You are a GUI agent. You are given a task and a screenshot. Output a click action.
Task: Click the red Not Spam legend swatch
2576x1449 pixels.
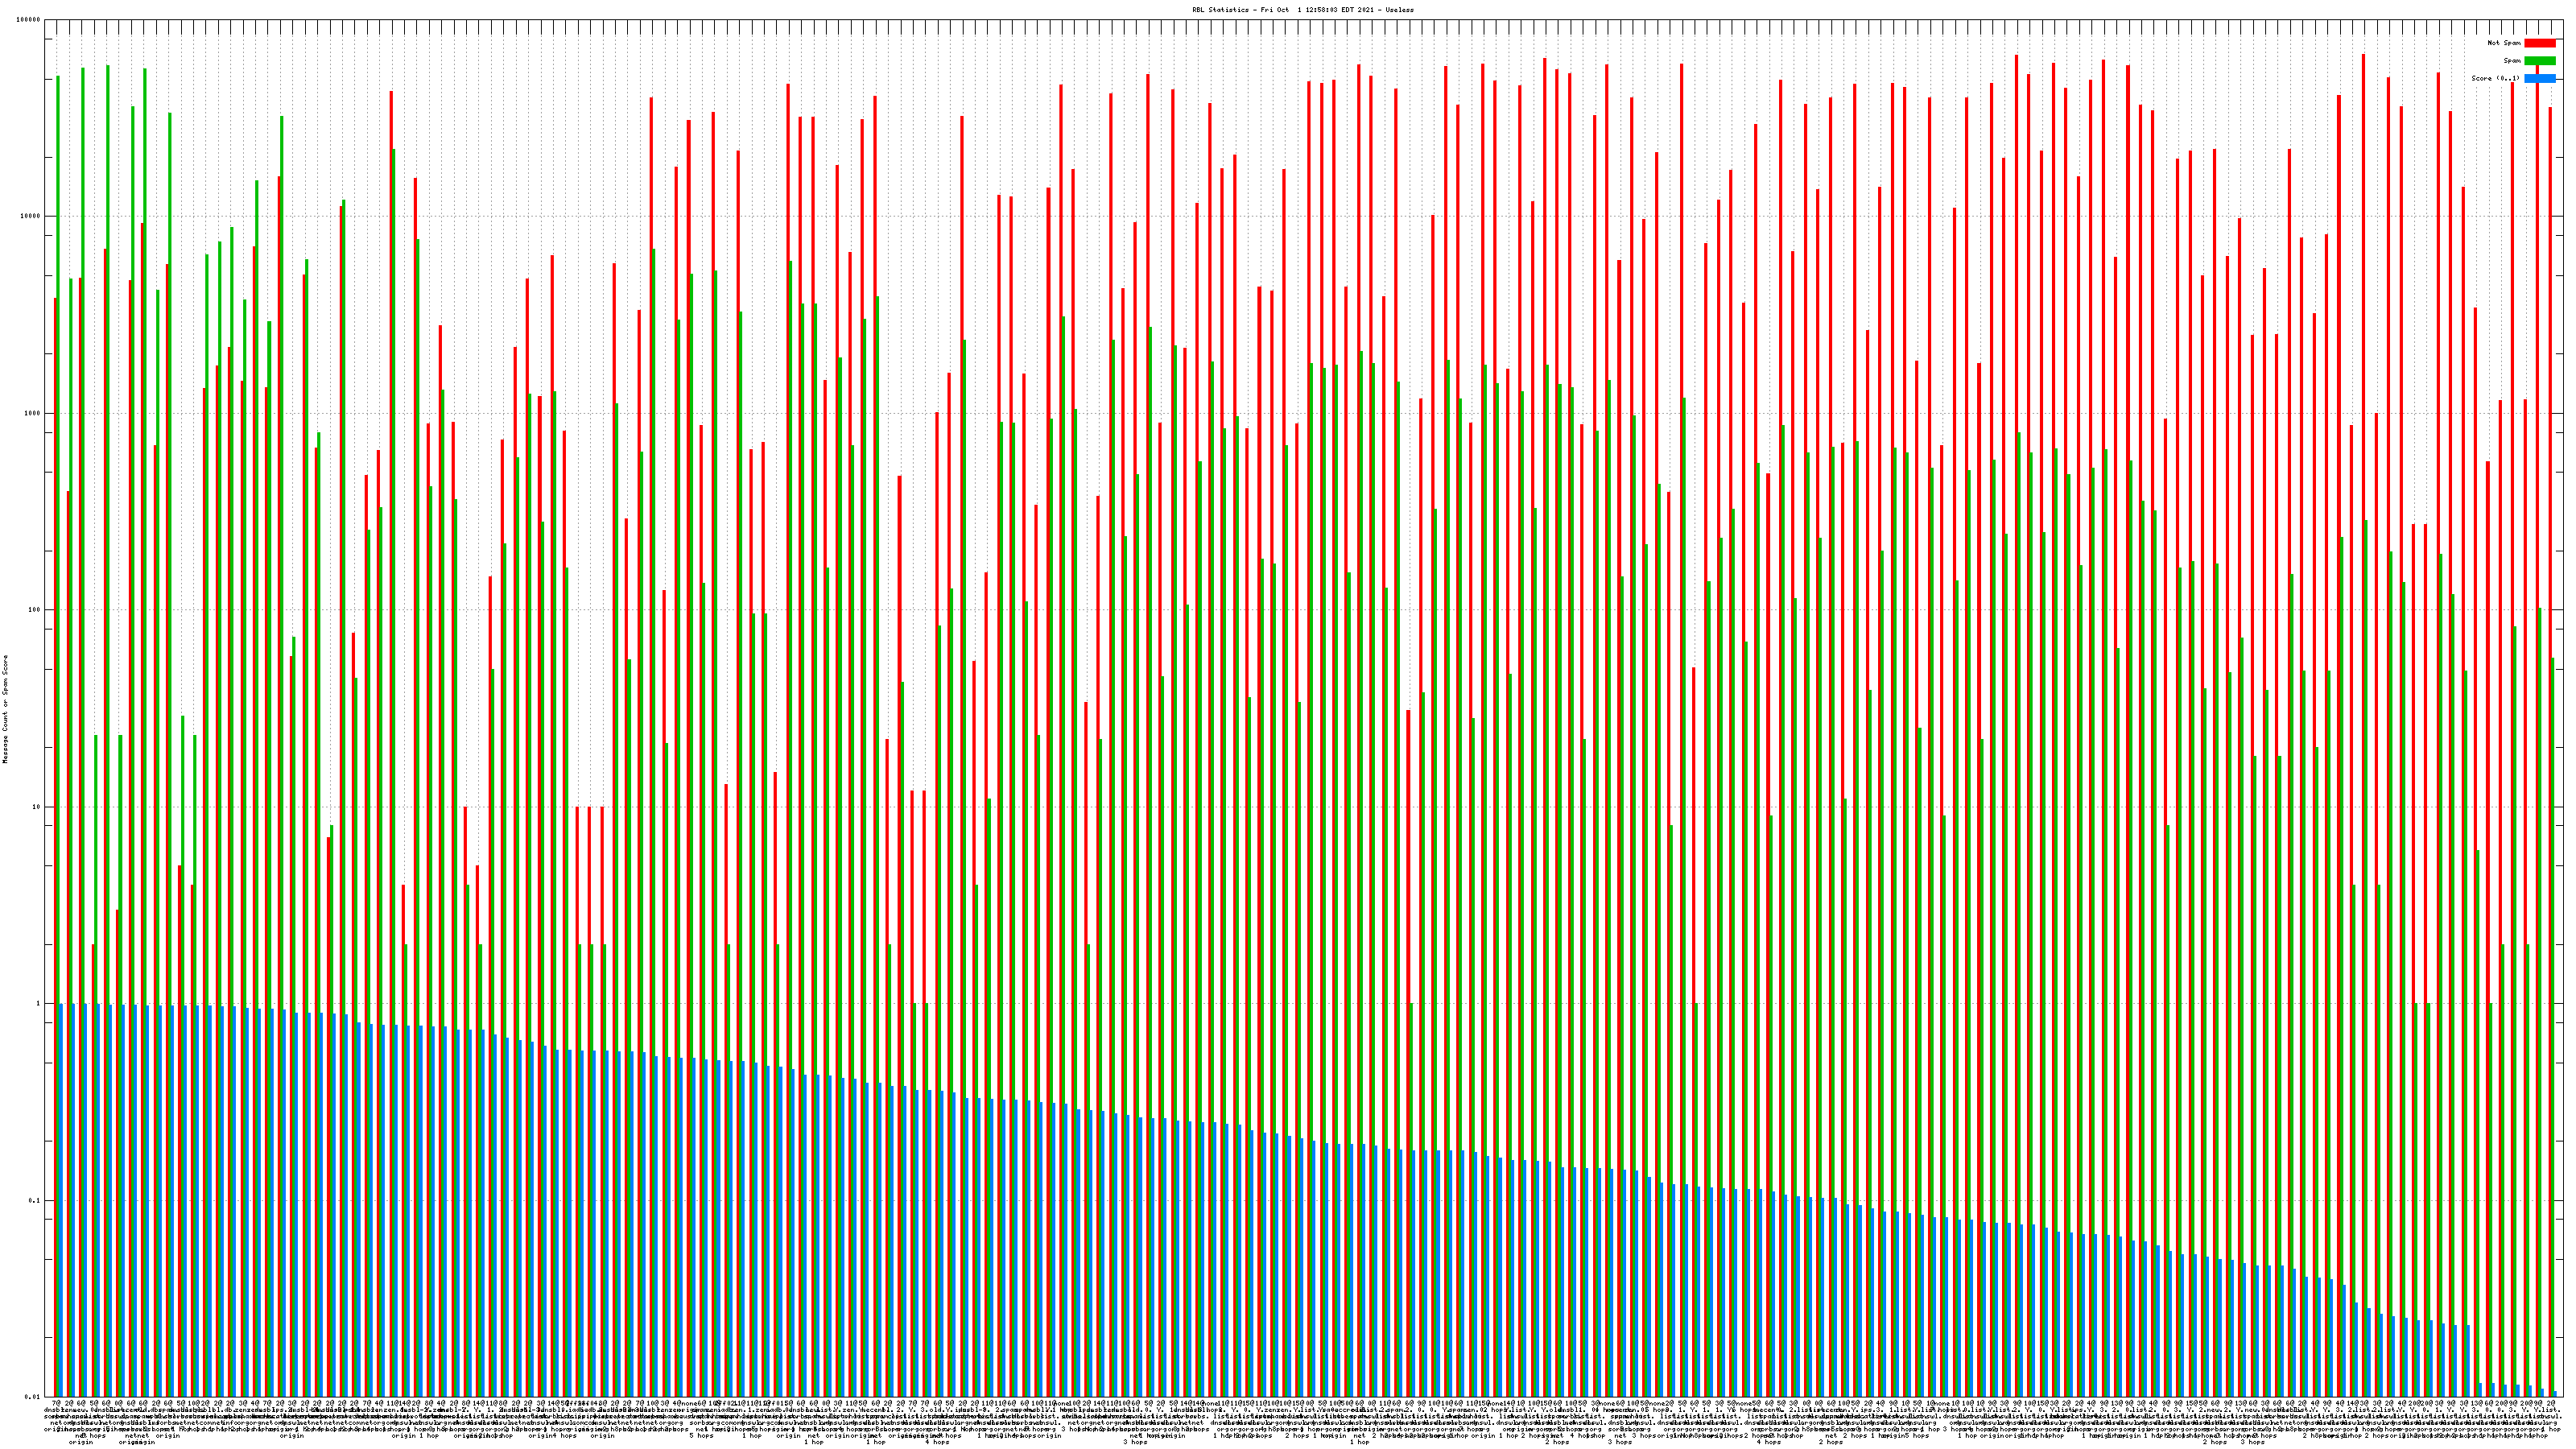2540,43
